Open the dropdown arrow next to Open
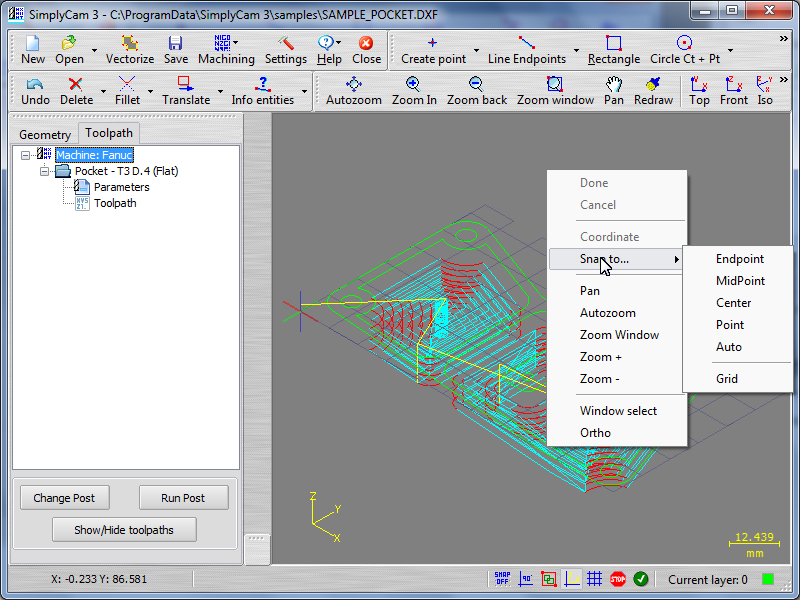This screenshot has height=600, width=800. pyautogui.click(x=94, y=50)
